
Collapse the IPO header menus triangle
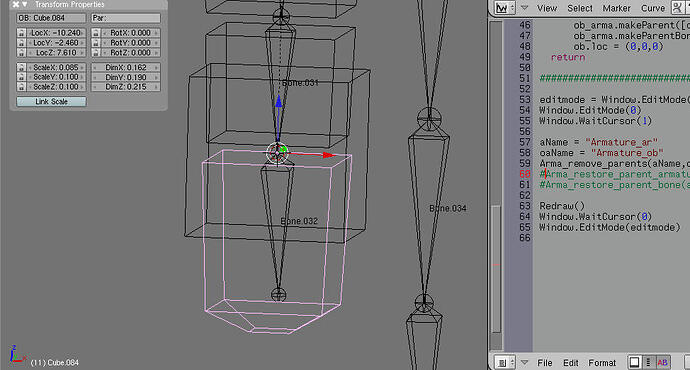pyautogui.click(x=525, y=8)
